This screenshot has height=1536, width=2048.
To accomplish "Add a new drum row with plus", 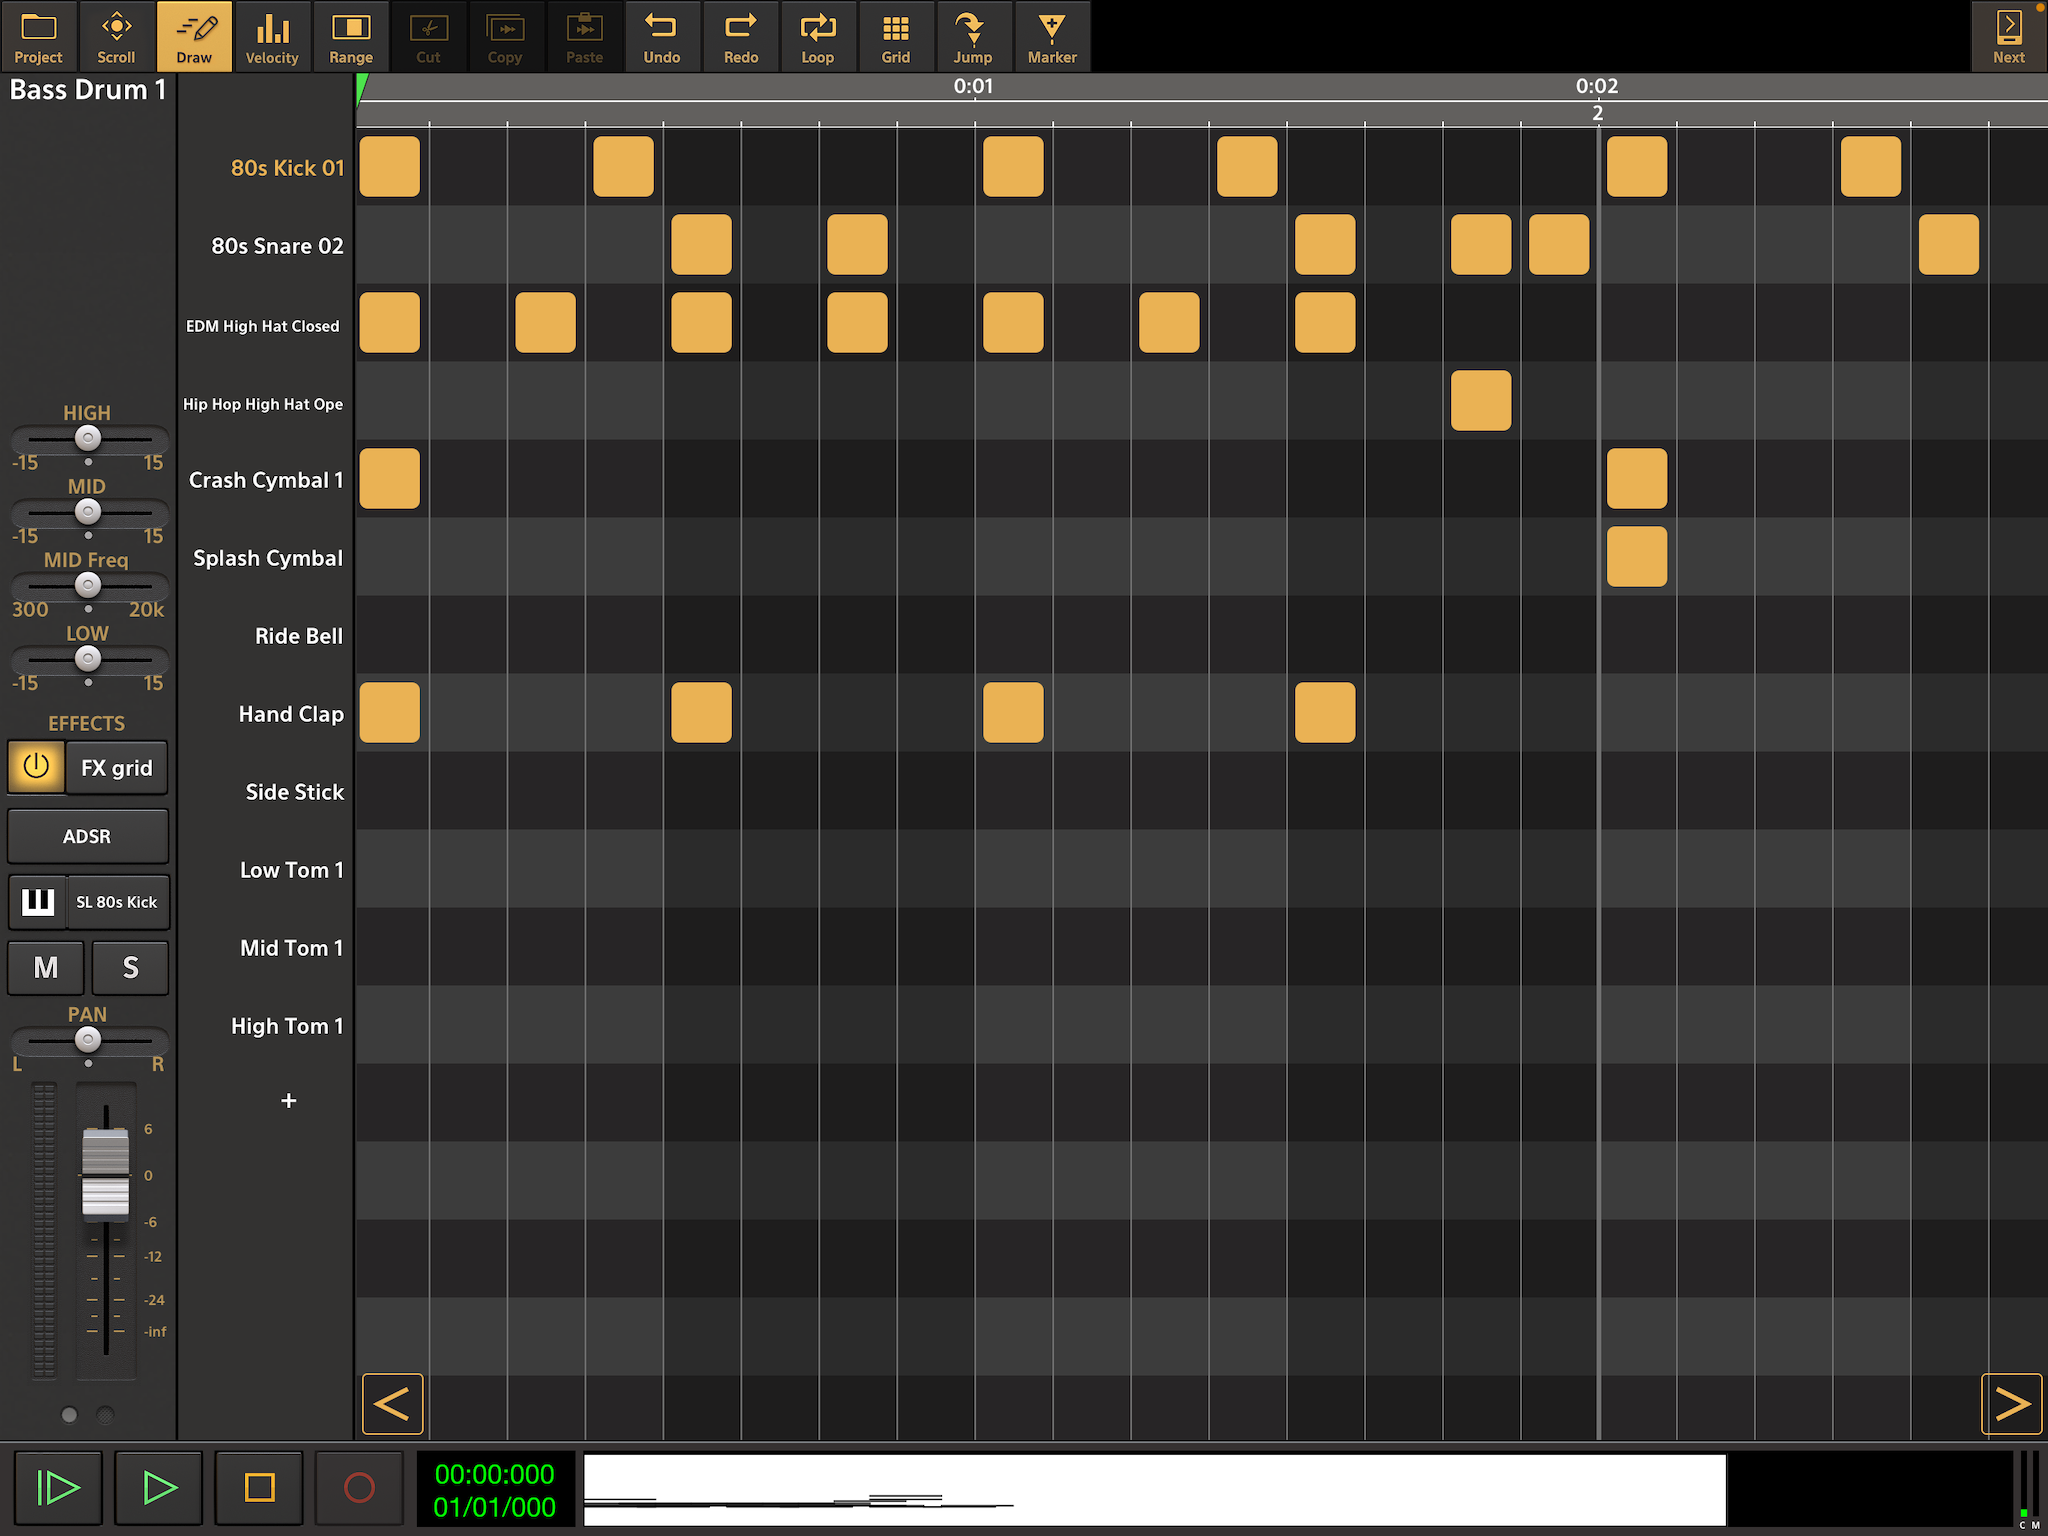I will coord(288,1101).
